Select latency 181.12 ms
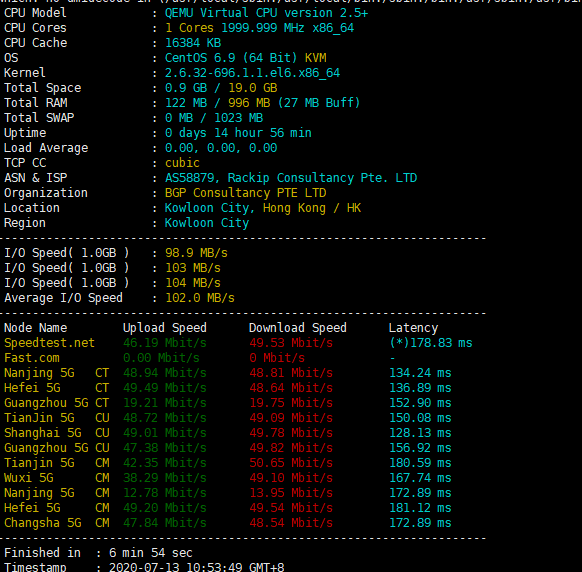The height and width of the screenshot is (572, 582). (420, 508)
